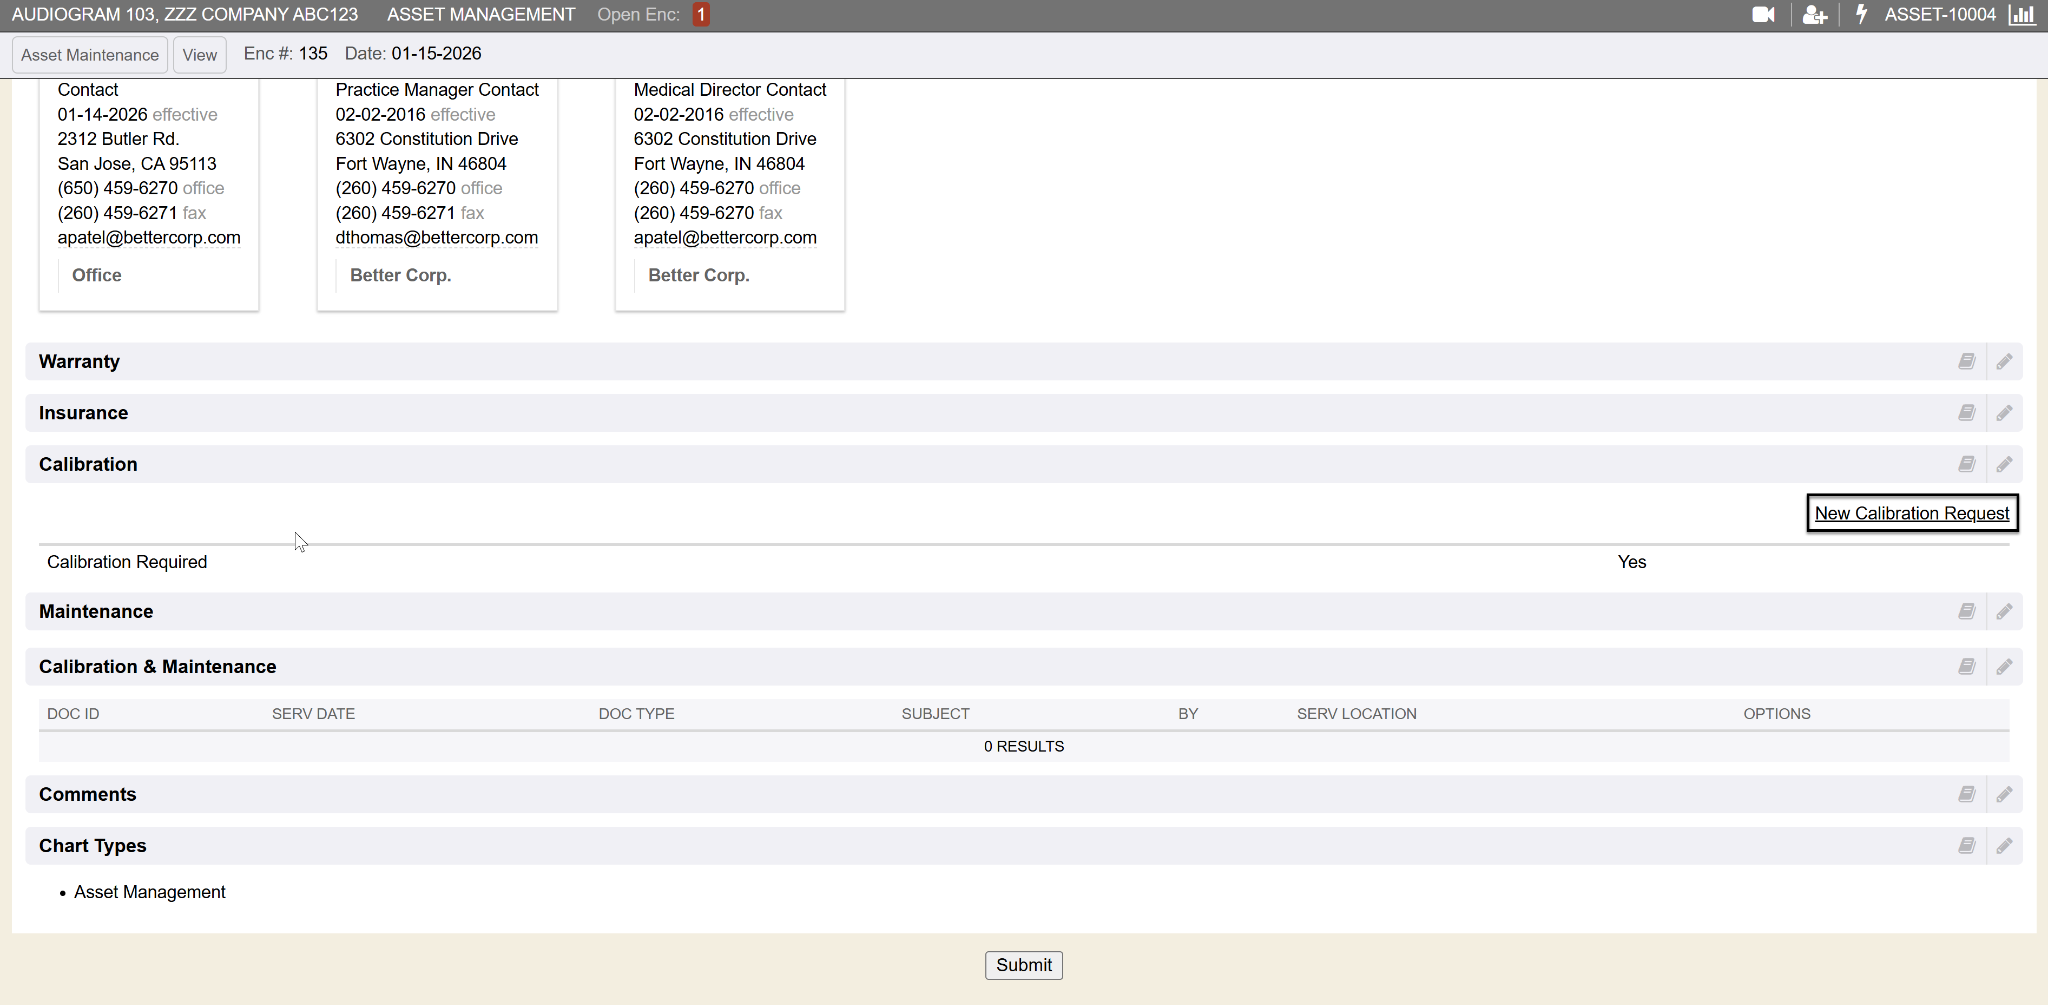This screenshot has width=2048, height=1005.
Task: Open the bar chart icon beside ASSET-10004
Action: [x=2022, y=15]
